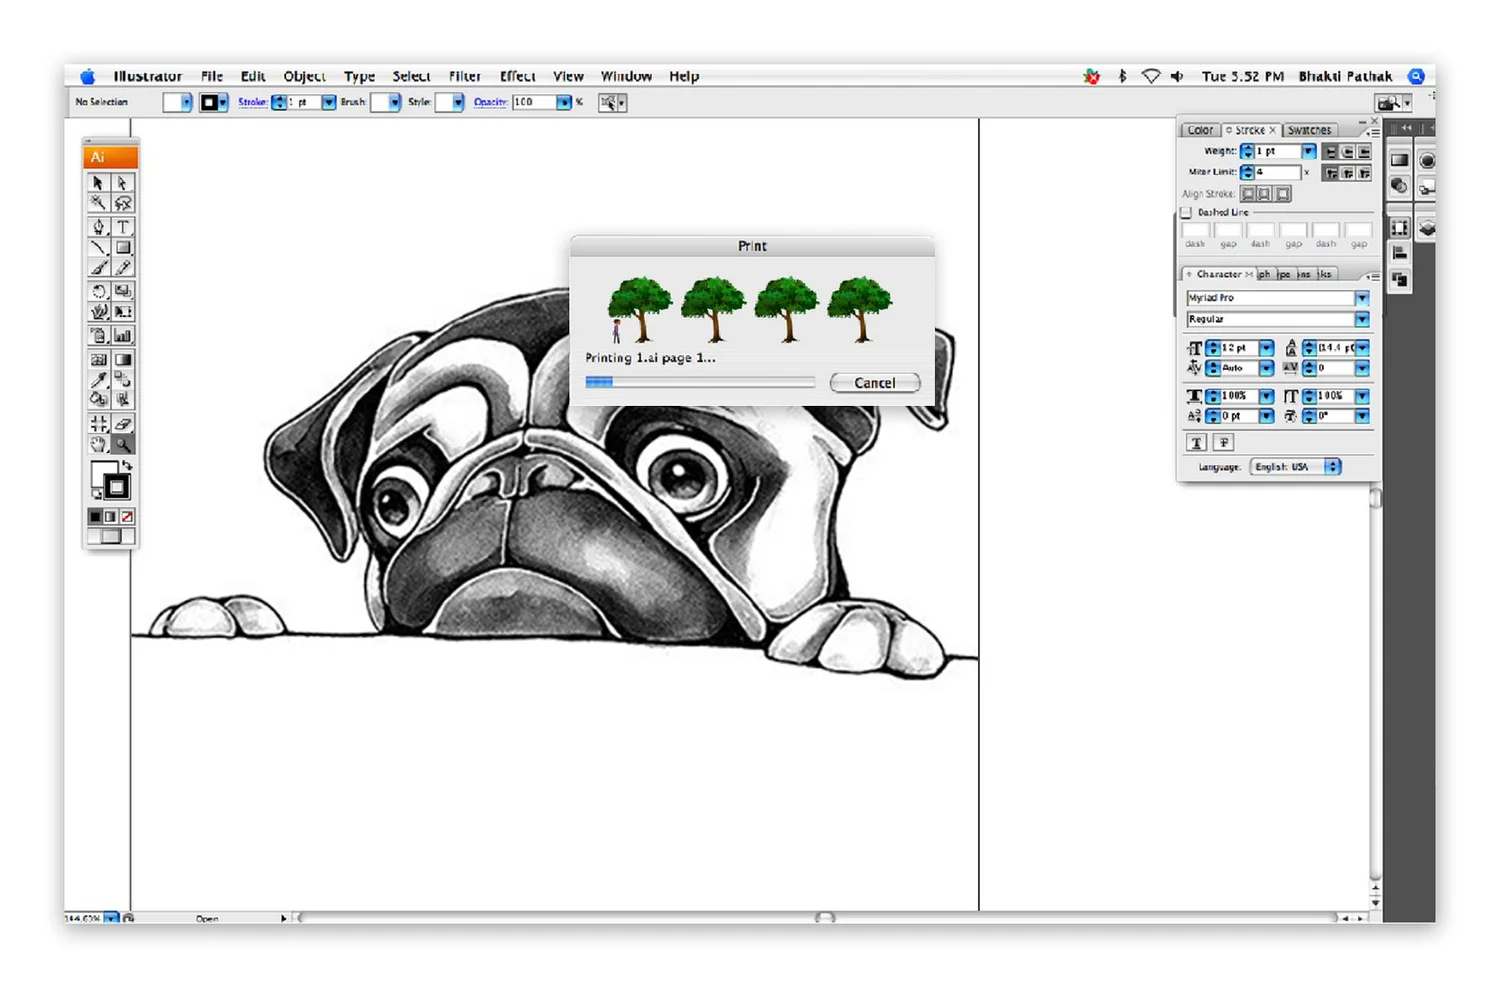Click the Stroke link in control bar
The width and height of the screenshot is (1500, 988).
tap(252, 102)
